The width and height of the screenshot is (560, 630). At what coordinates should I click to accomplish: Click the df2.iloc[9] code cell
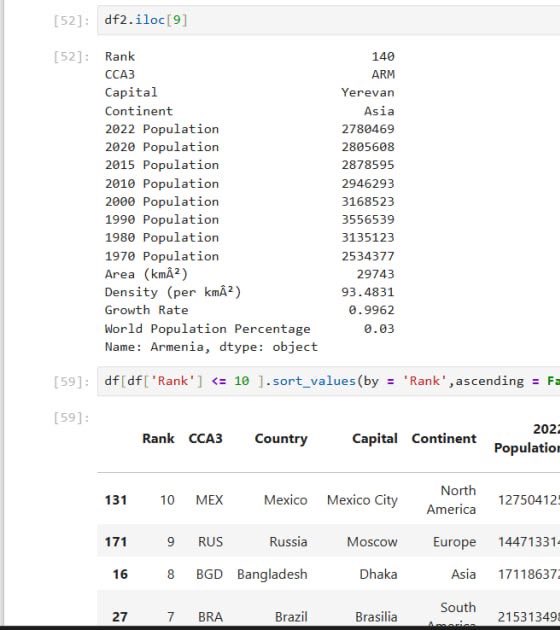329,20
